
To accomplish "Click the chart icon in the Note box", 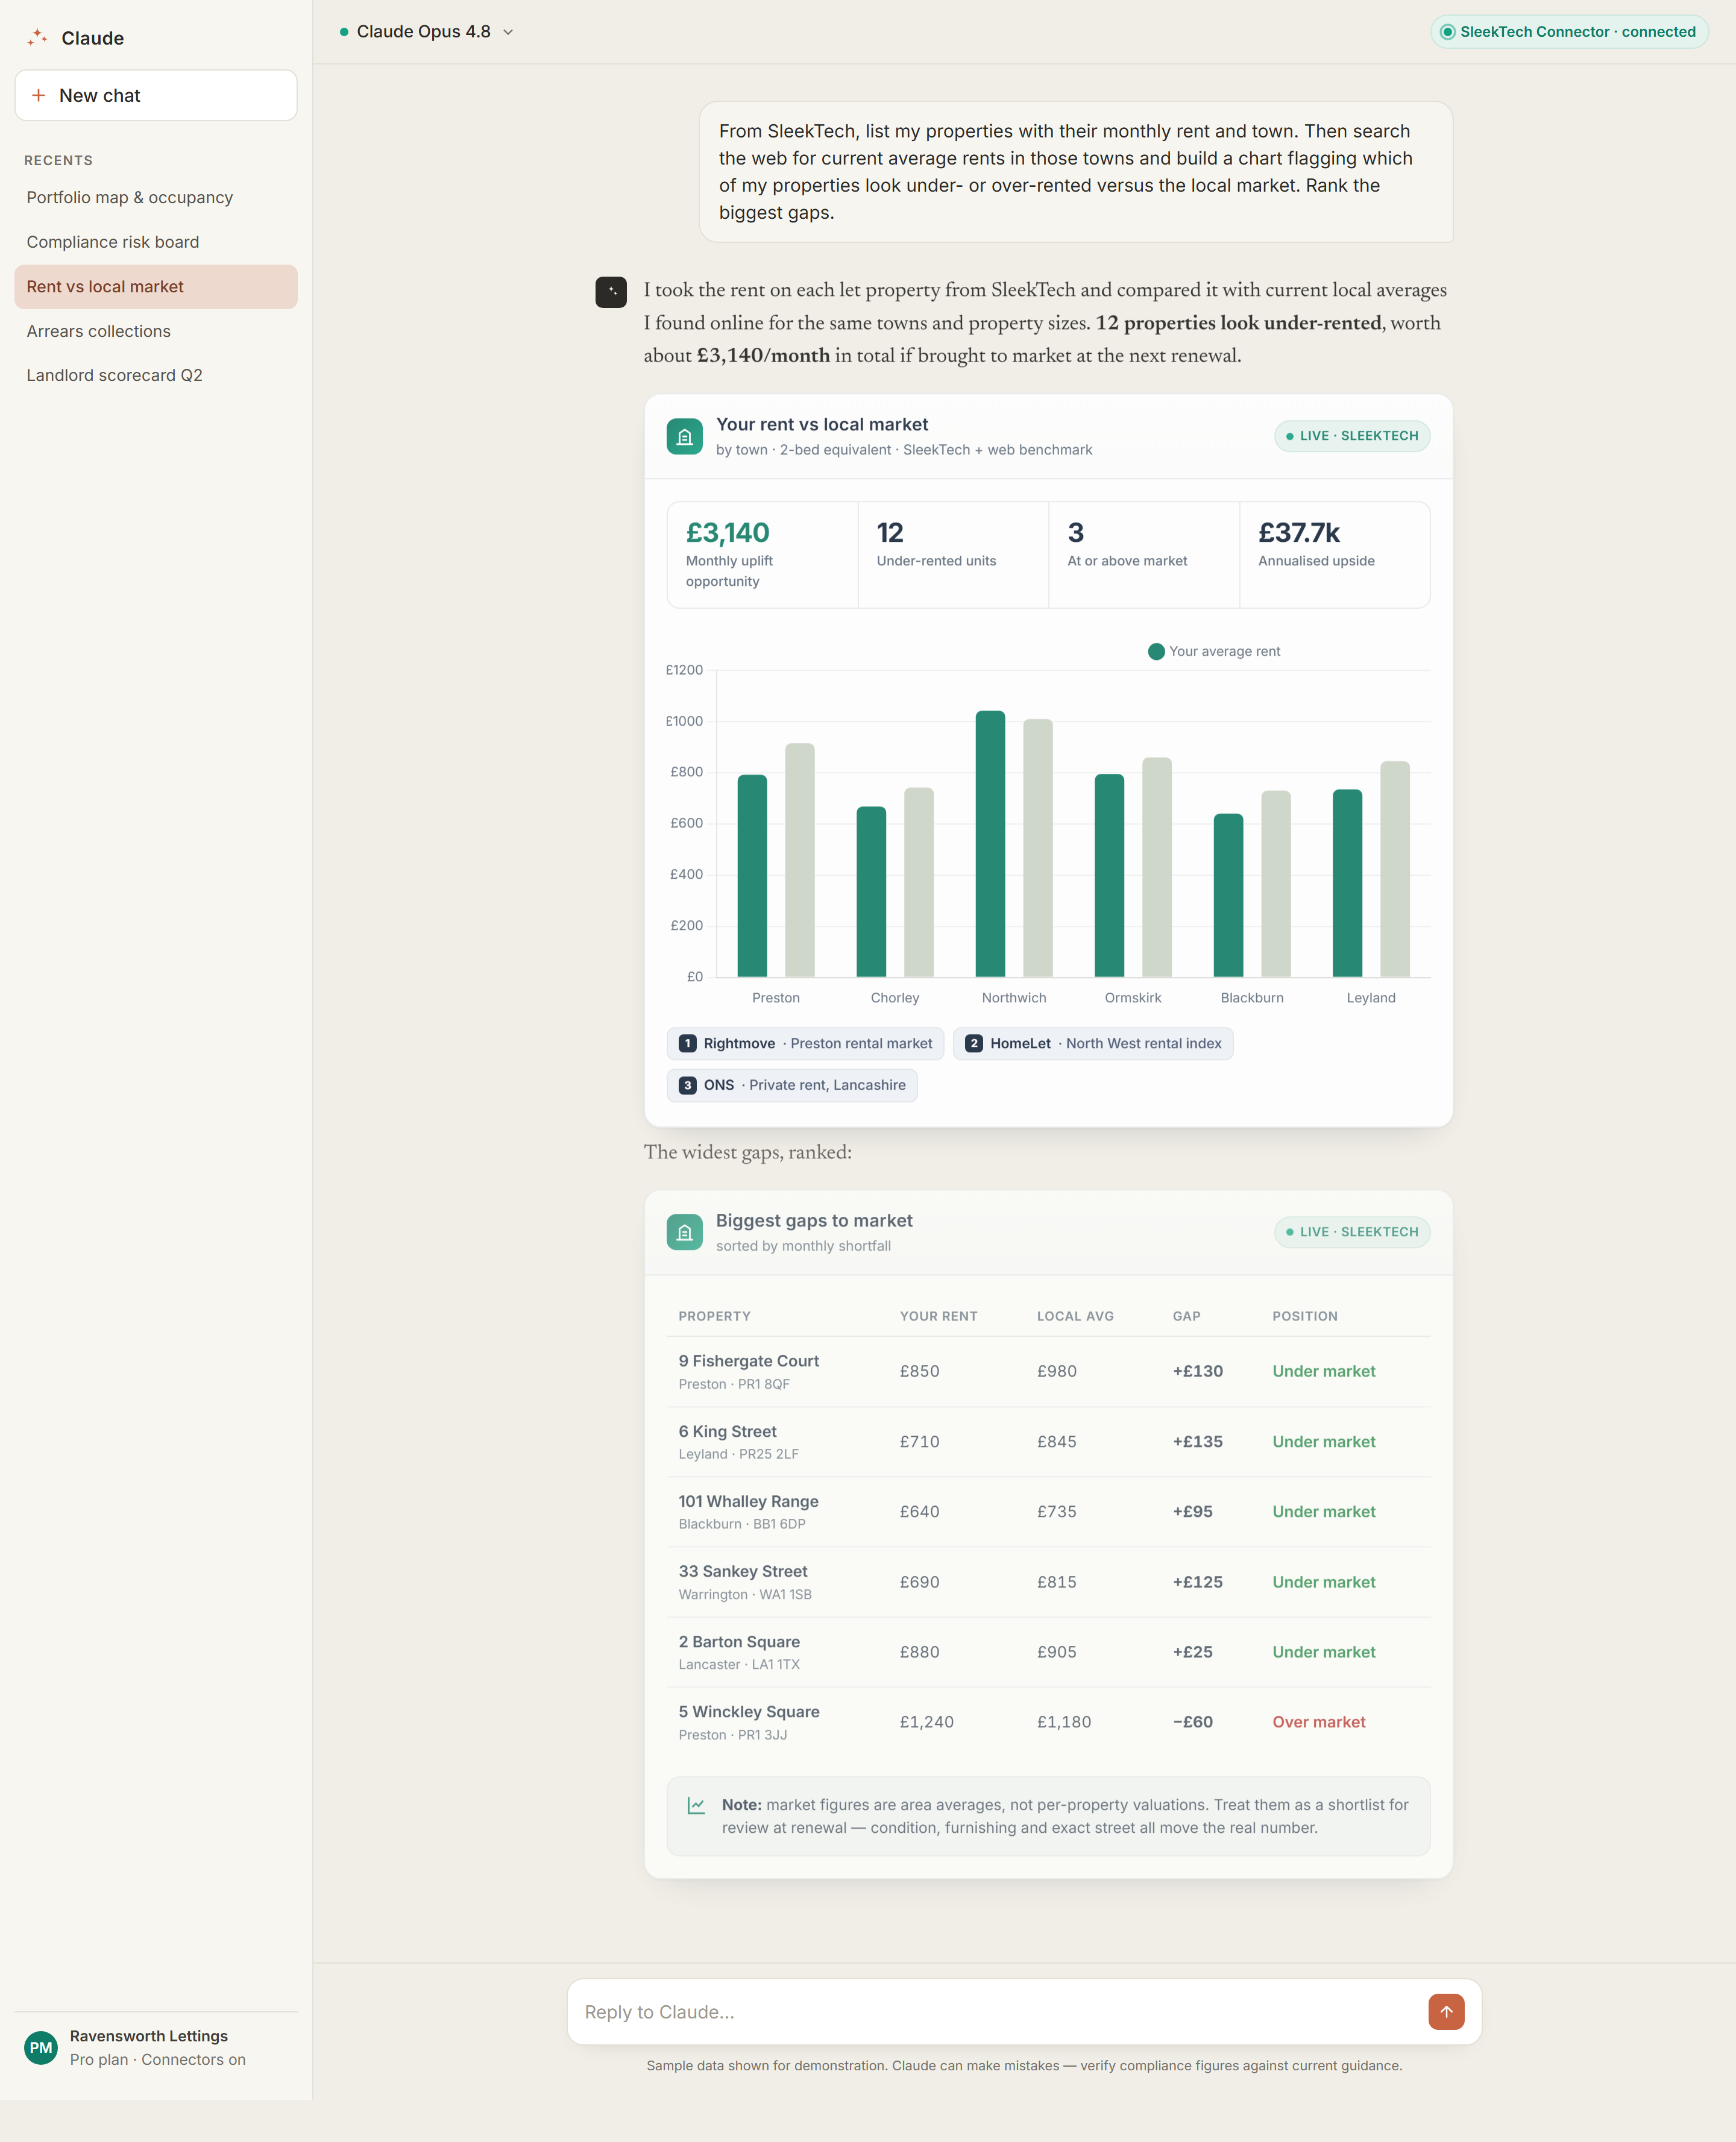I will (696, 1805).
